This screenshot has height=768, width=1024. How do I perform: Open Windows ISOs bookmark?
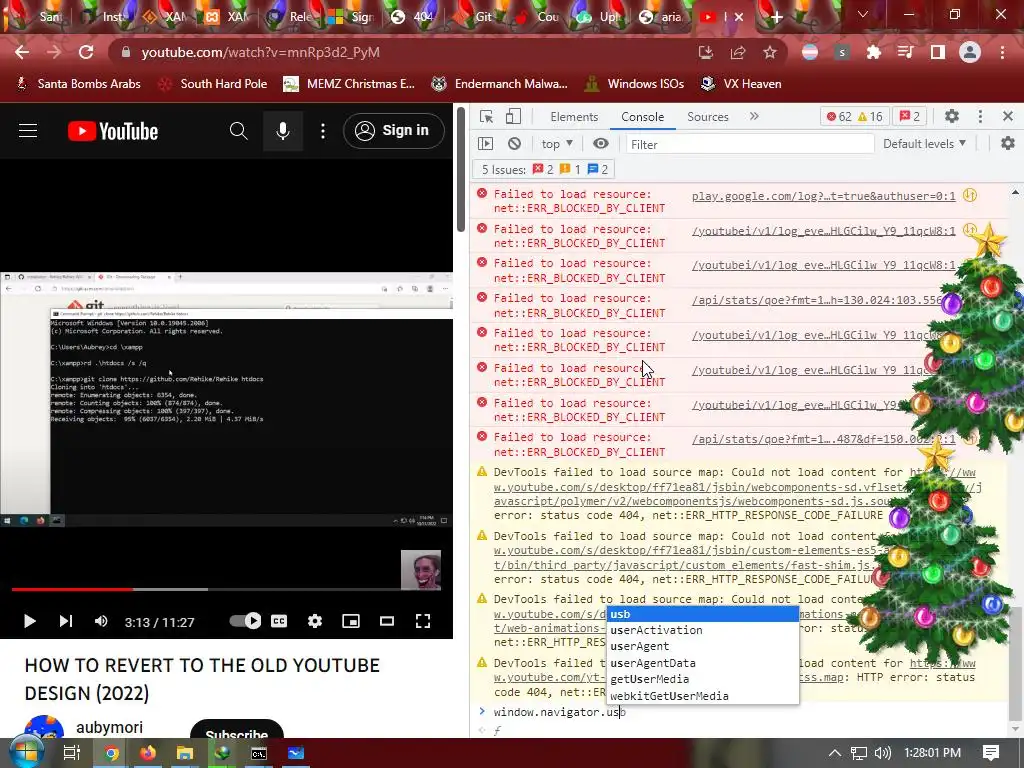(x=634, y=84)
